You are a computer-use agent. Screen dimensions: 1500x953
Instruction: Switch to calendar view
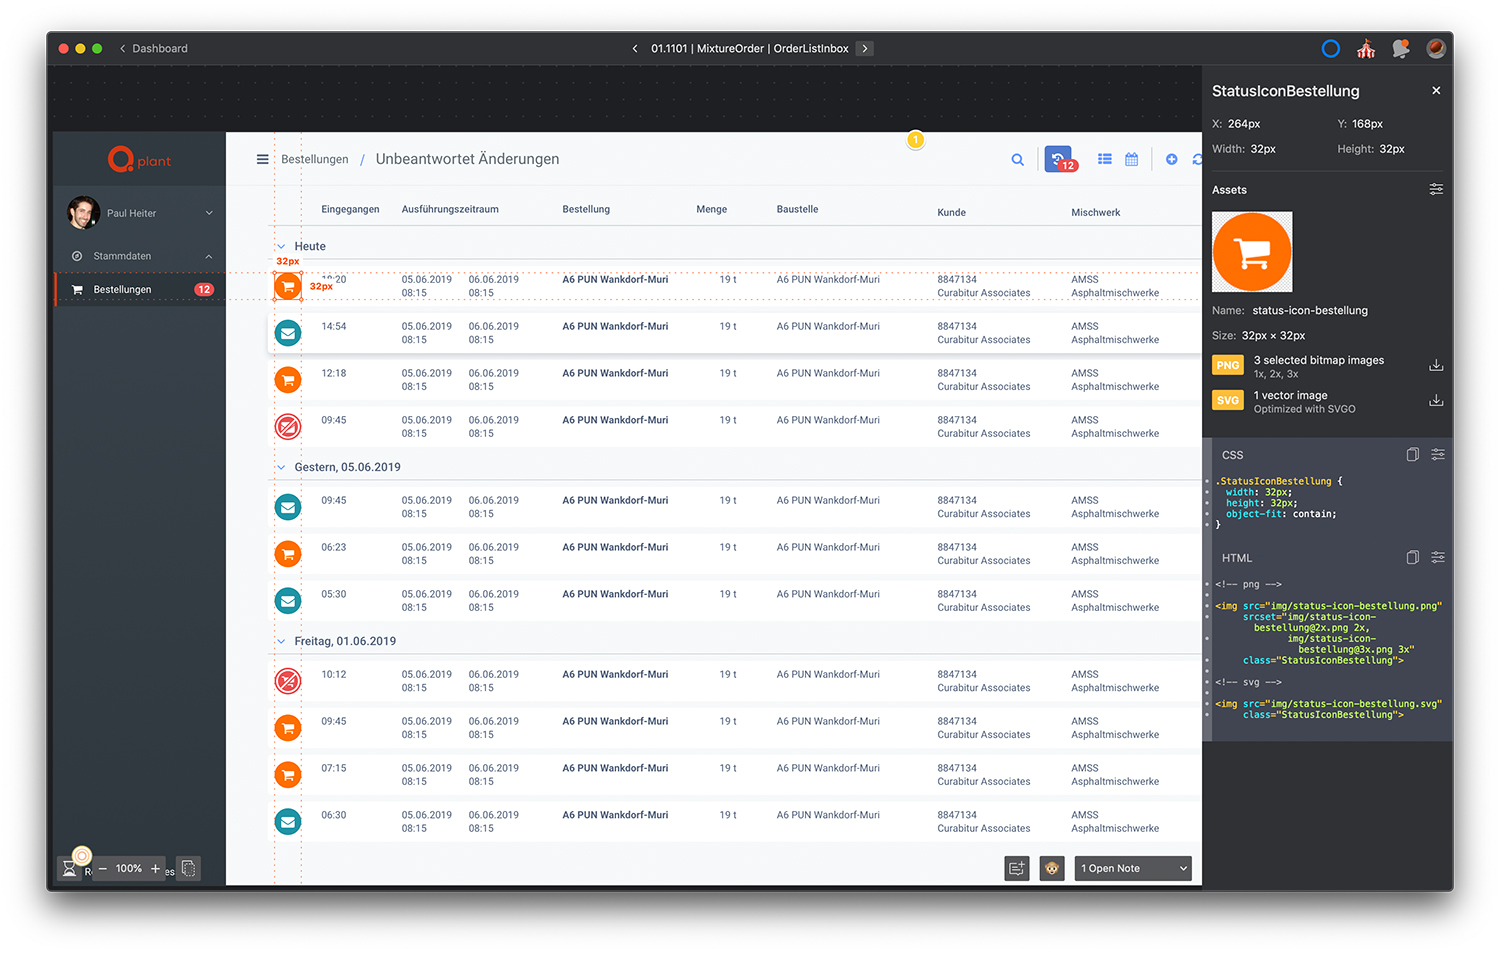(x=1132, y=159)
